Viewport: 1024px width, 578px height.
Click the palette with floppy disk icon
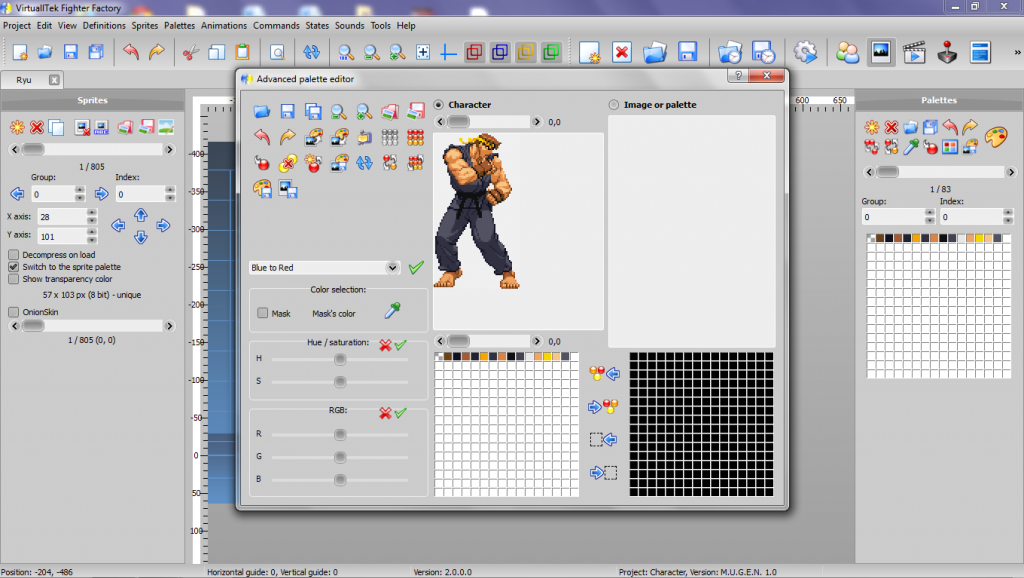[262, 189]
